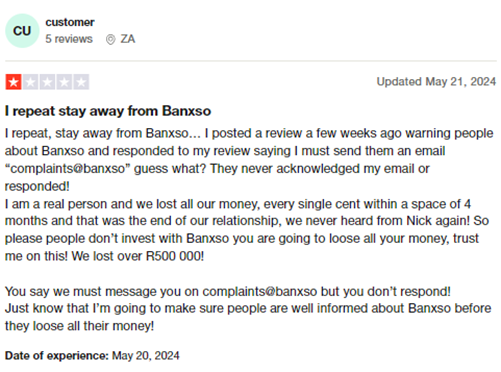Click the CU avatar circle
Image resolution: width=501 pixels, height=372 pixels.
(x=22, y=31)
